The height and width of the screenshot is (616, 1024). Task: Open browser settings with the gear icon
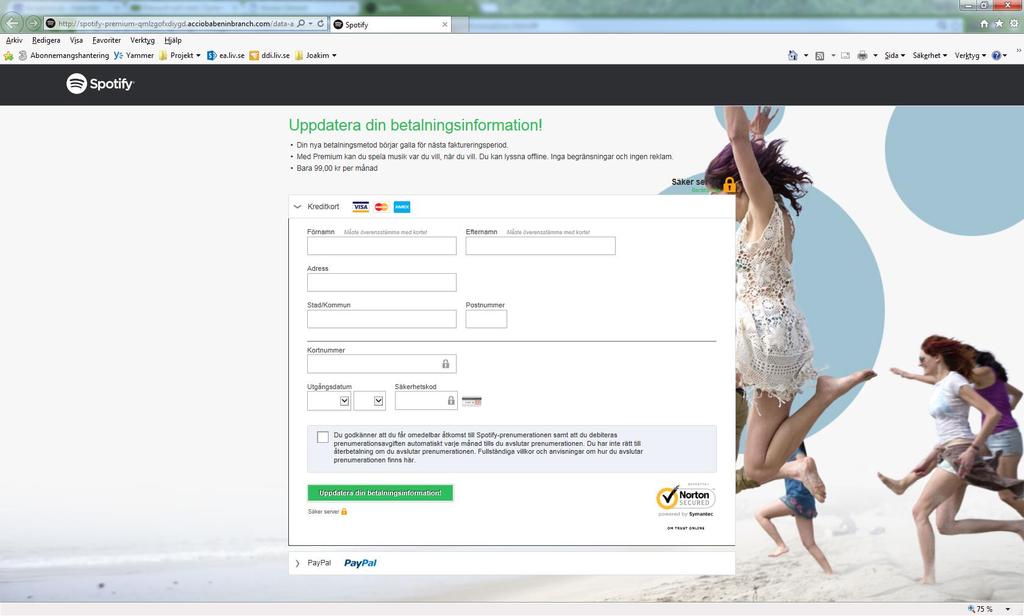point(1014,24)
